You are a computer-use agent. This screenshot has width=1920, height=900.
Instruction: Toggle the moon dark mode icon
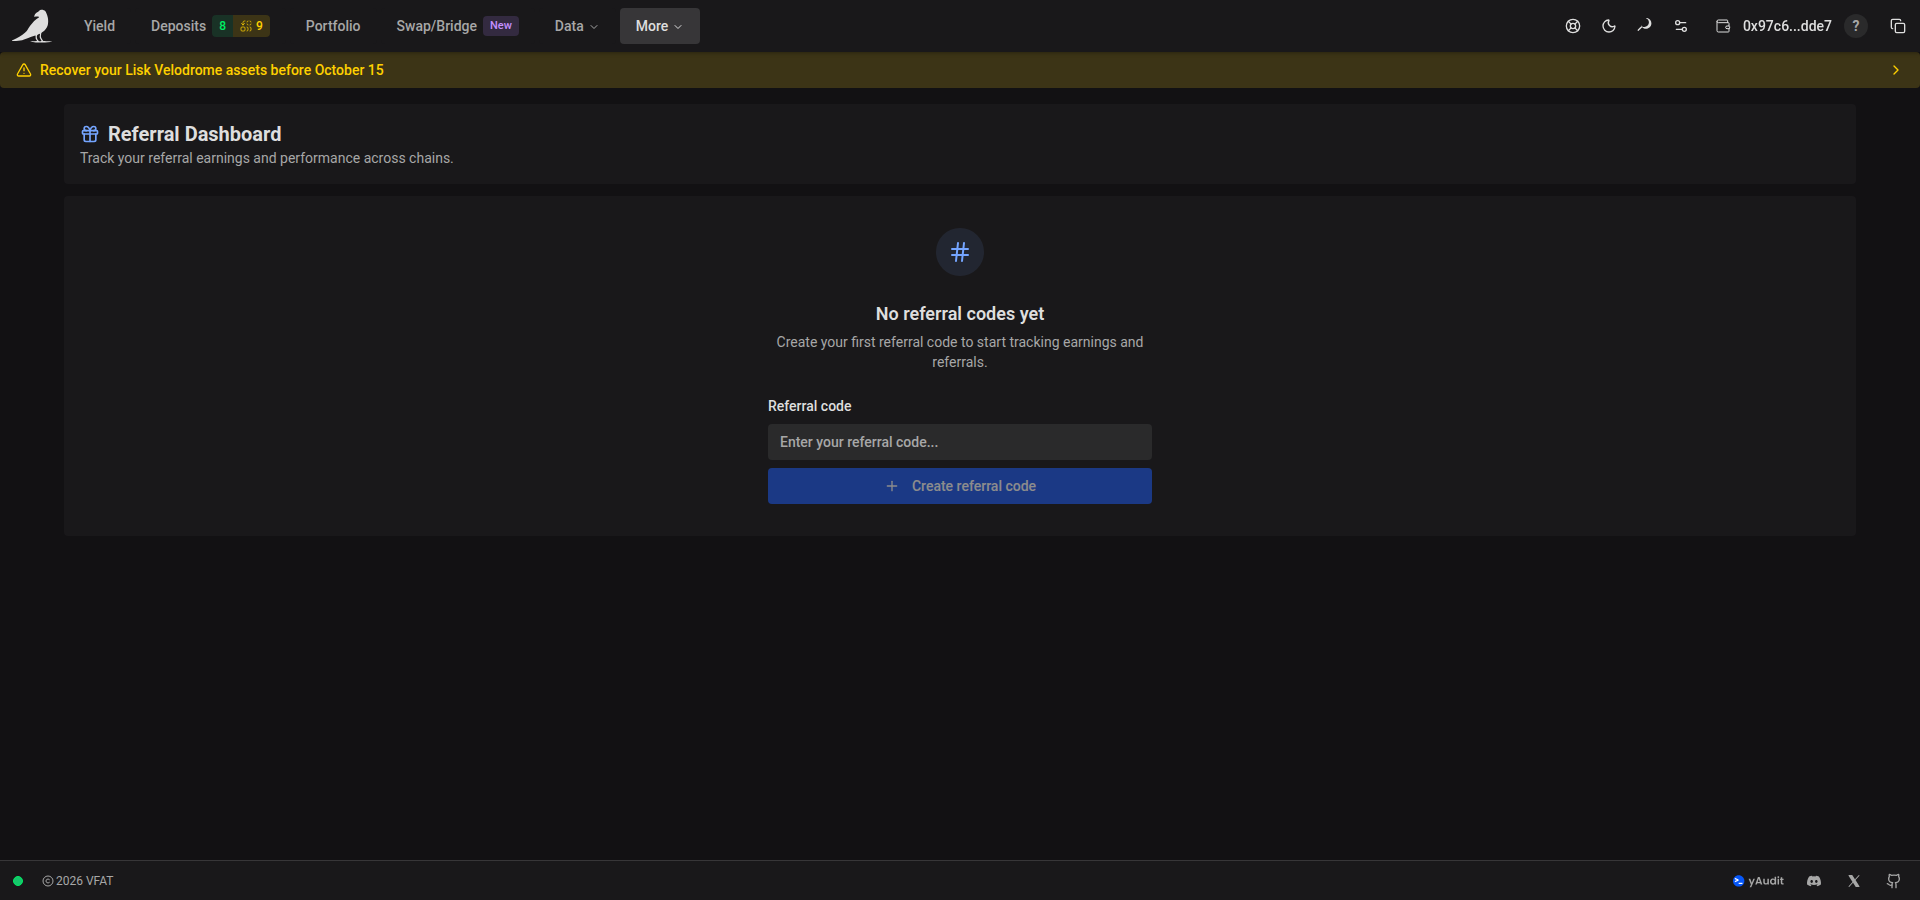click(x=1609, y=26)
